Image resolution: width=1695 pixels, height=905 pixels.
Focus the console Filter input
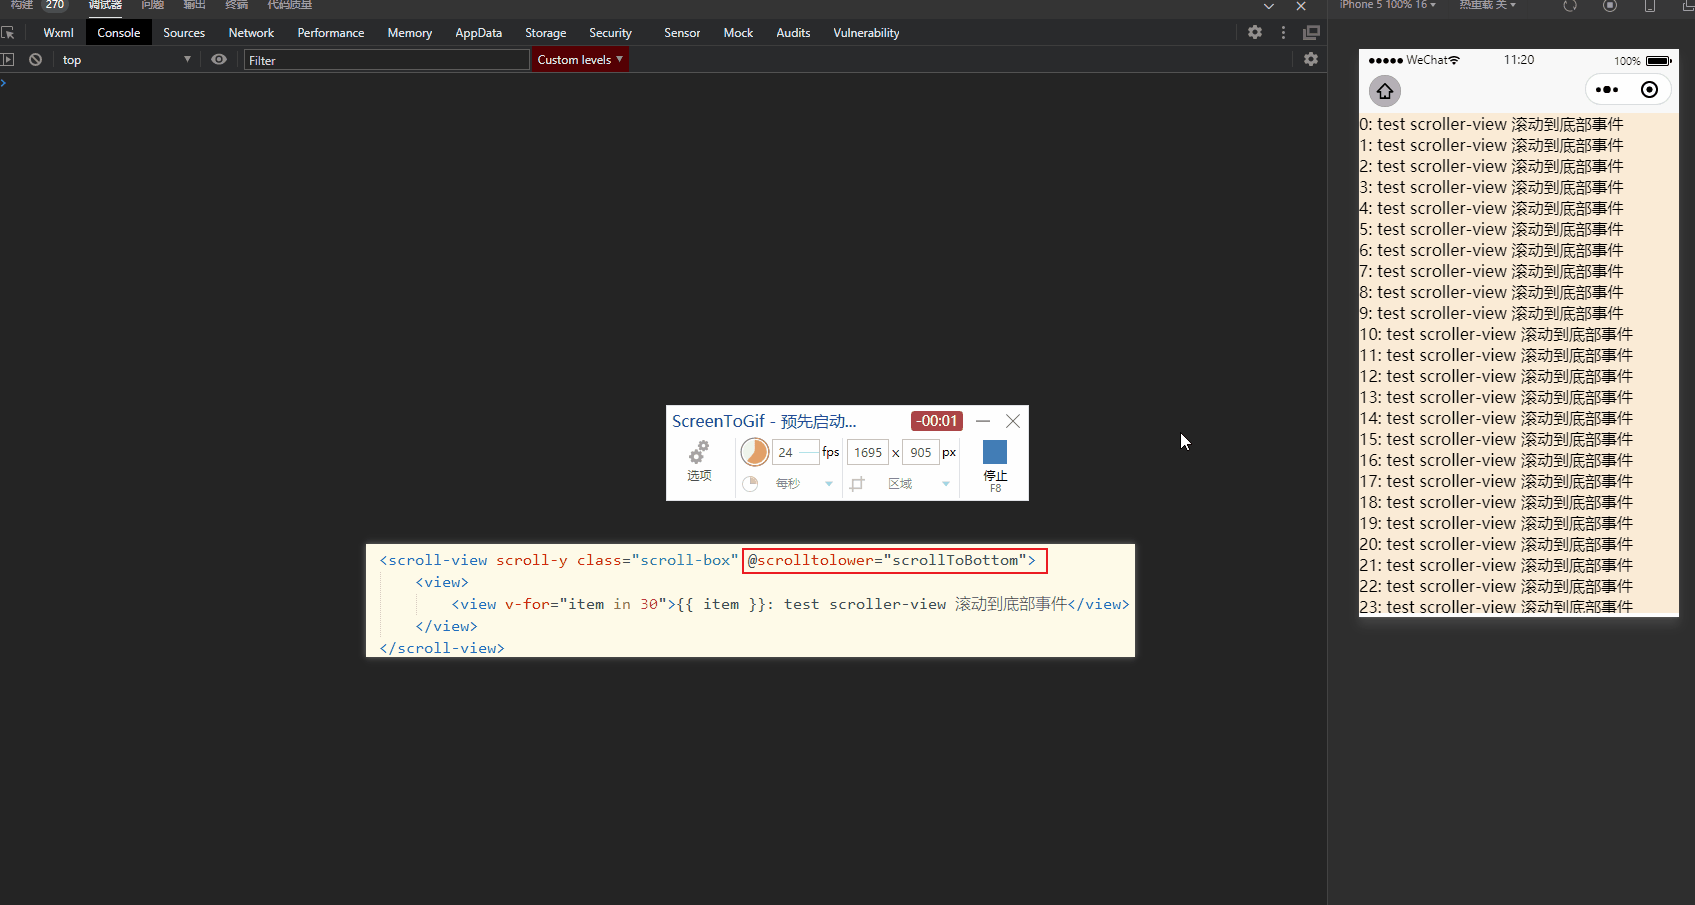[x=386, y=61]
